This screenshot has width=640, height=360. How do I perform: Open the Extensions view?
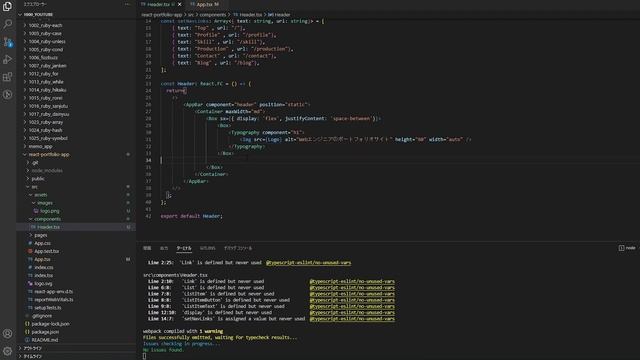[x=7, y=77]
